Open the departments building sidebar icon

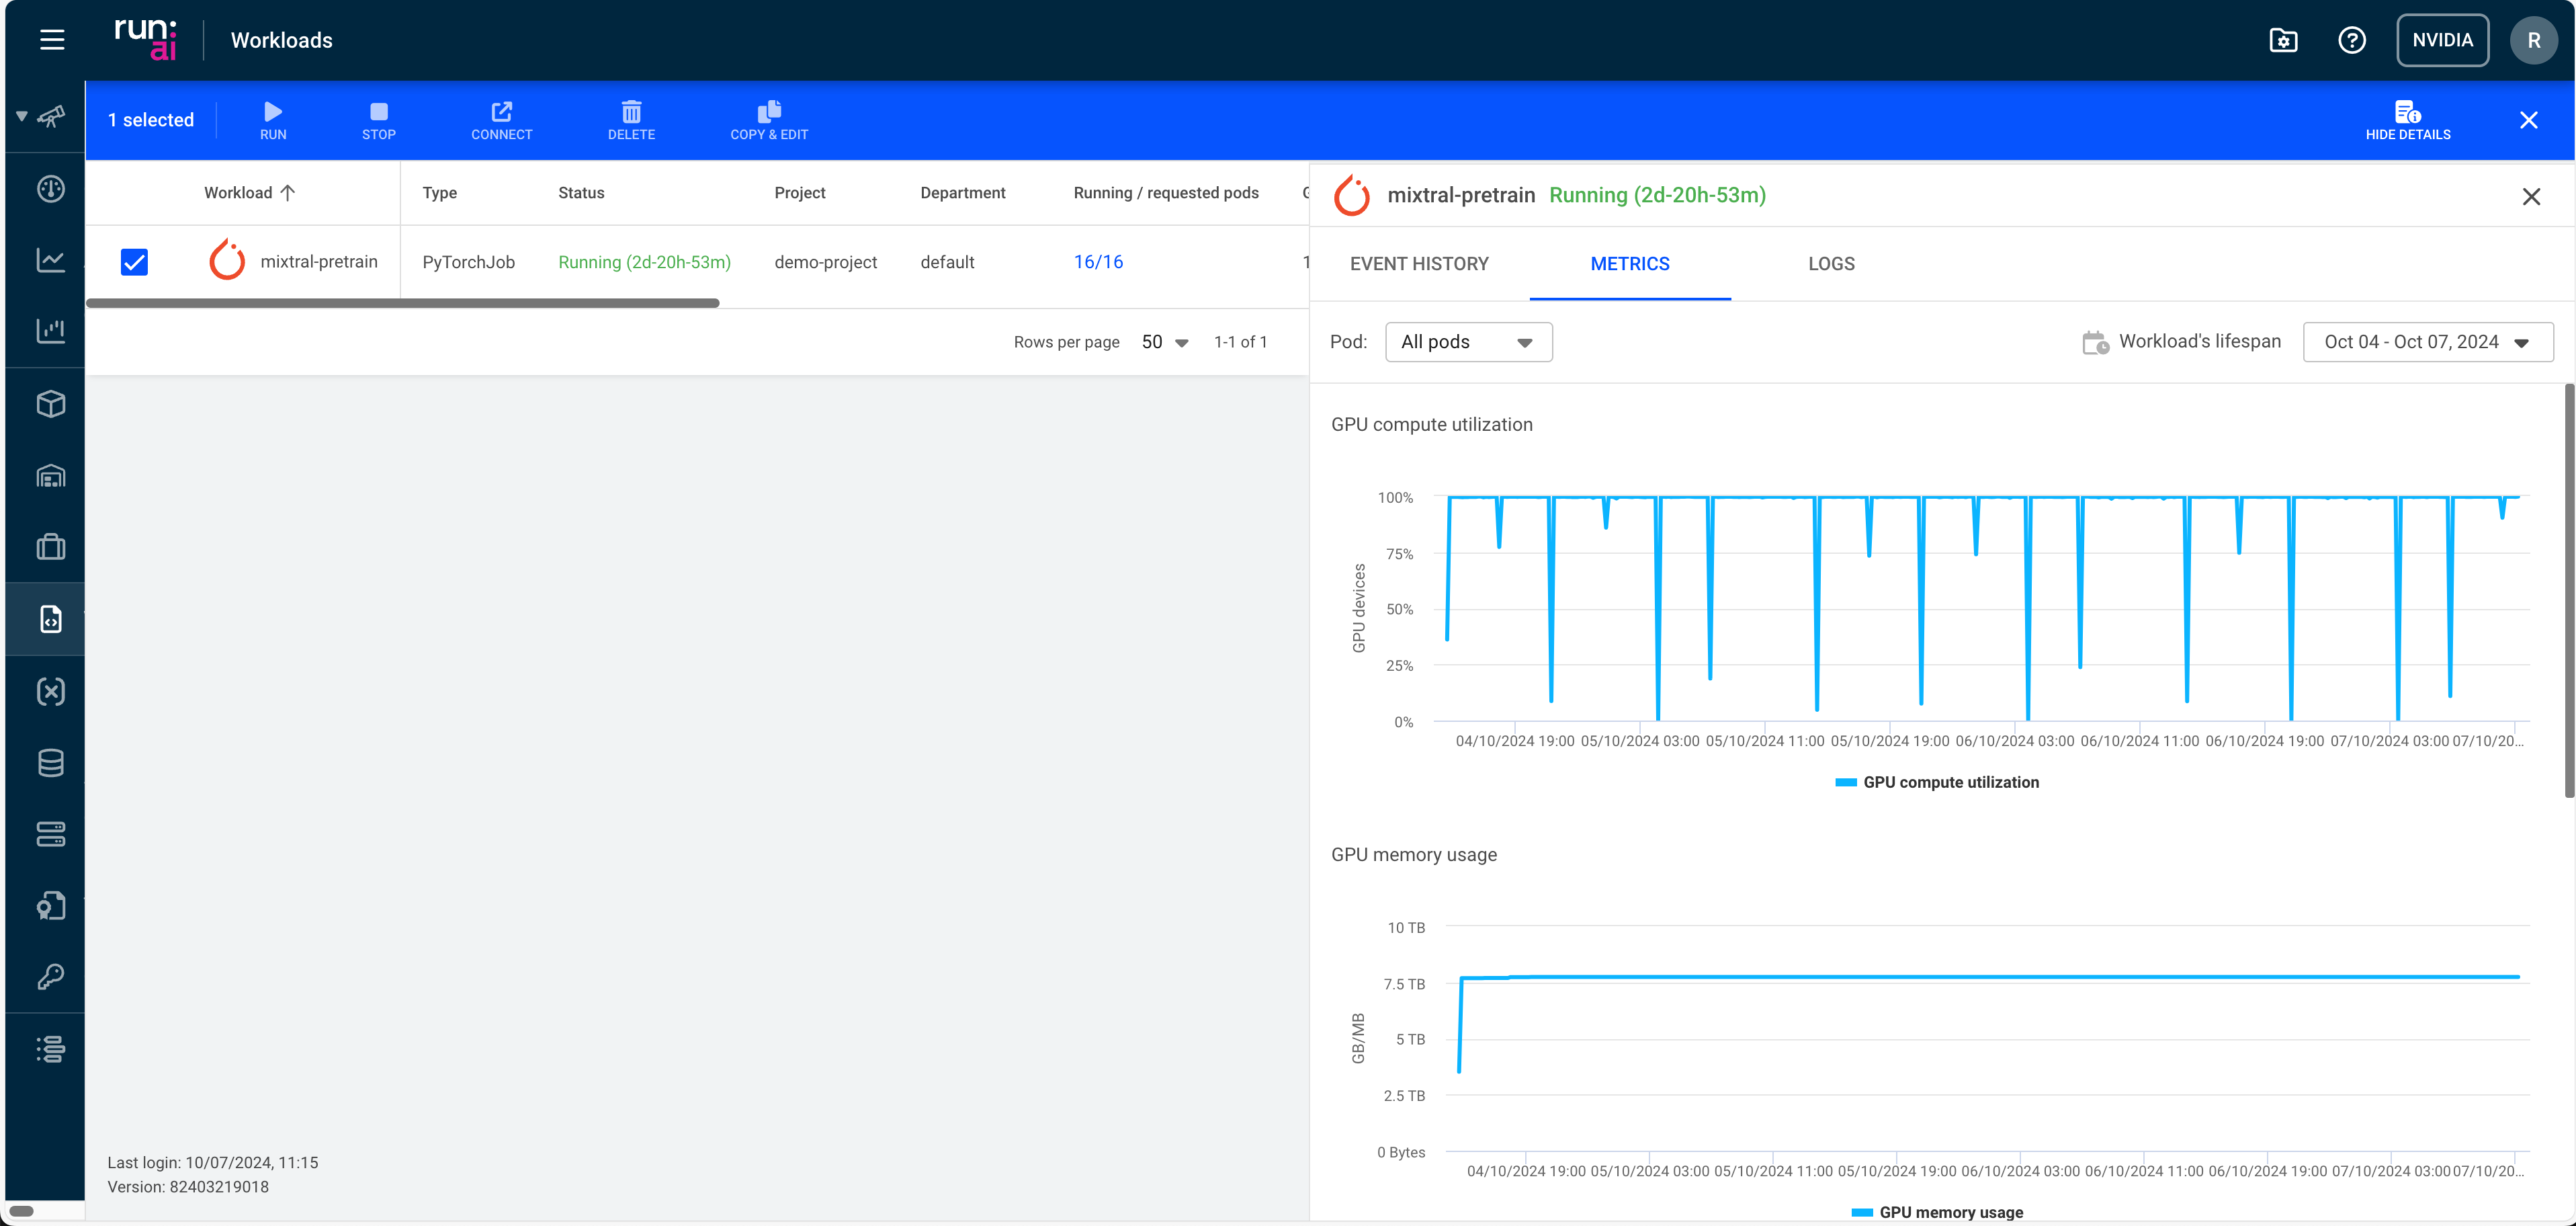51,476
